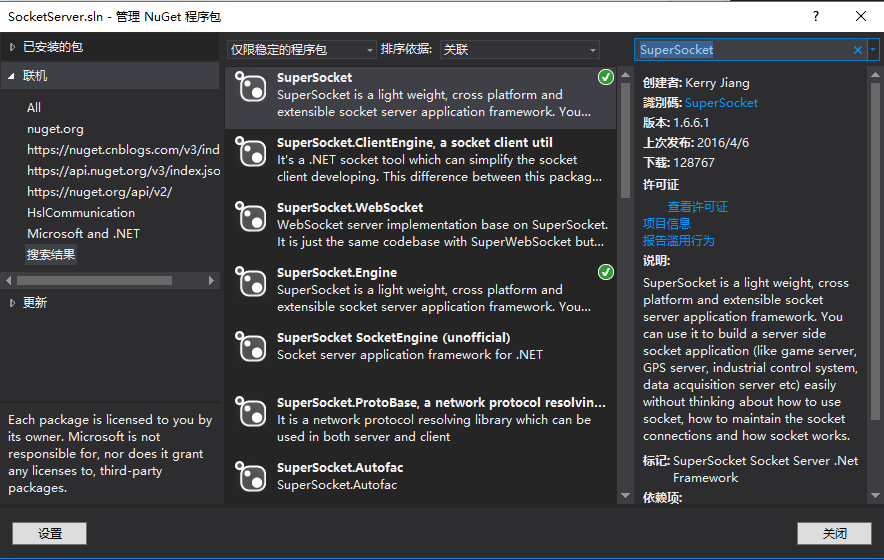Open the 查看许可证 link
The image size is (884, 560).
click(697, 207)
